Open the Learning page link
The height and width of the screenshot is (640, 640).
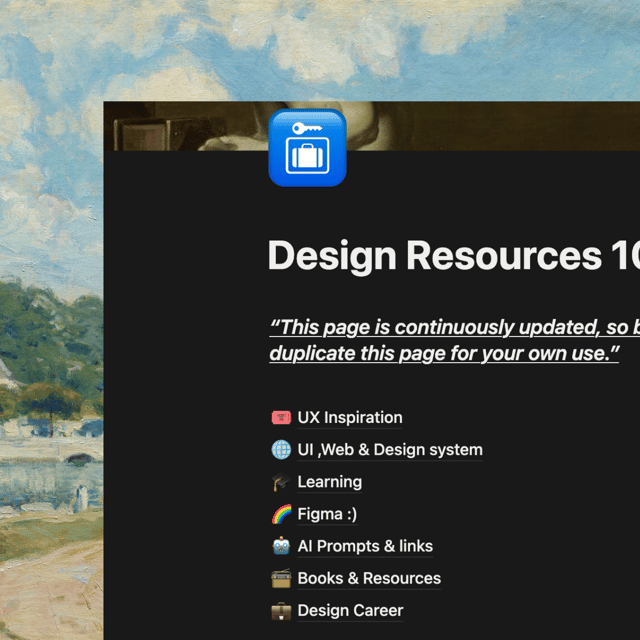329,482
